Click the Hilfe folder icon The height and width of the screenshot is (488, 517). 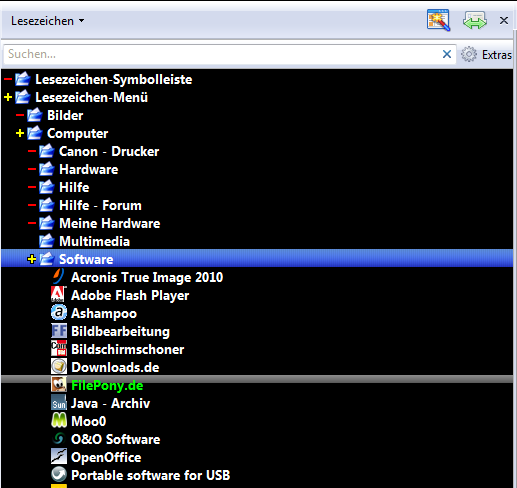47,187
